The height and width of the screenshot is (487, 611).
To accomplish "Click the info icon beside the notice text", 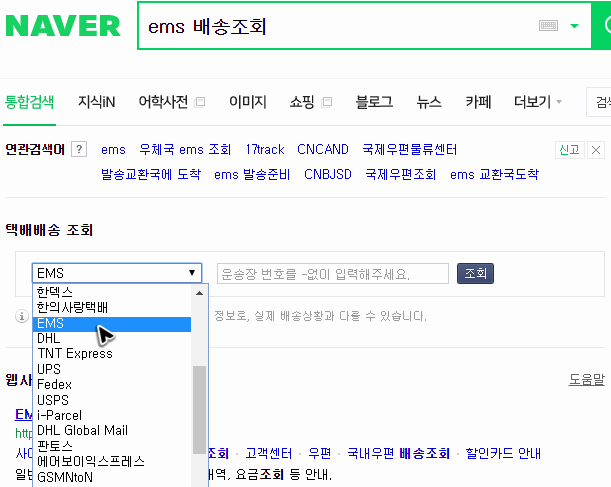I will click(x=22, y=316).
